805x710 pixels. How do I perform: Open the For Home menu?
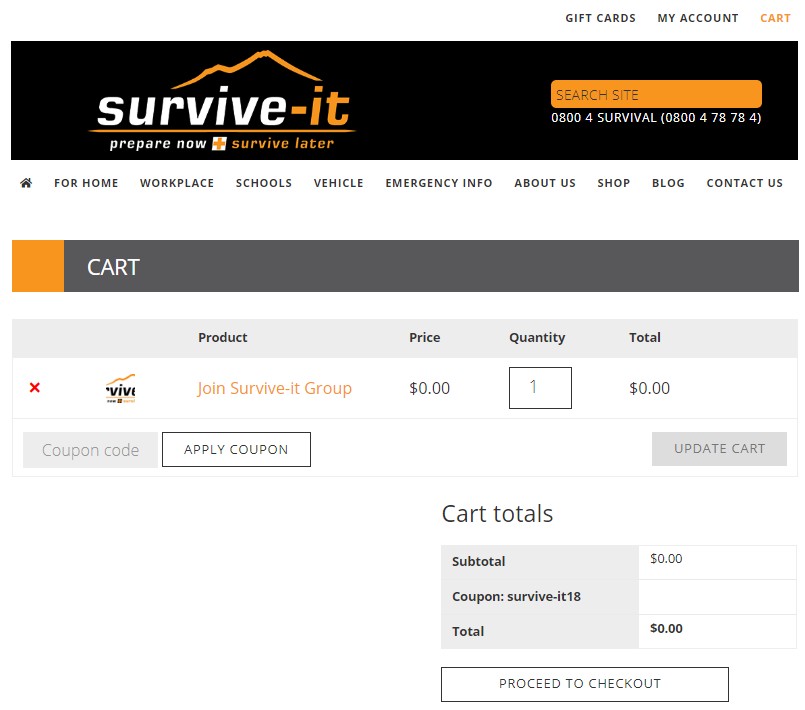pyautogui.click(x=86, y=183)
